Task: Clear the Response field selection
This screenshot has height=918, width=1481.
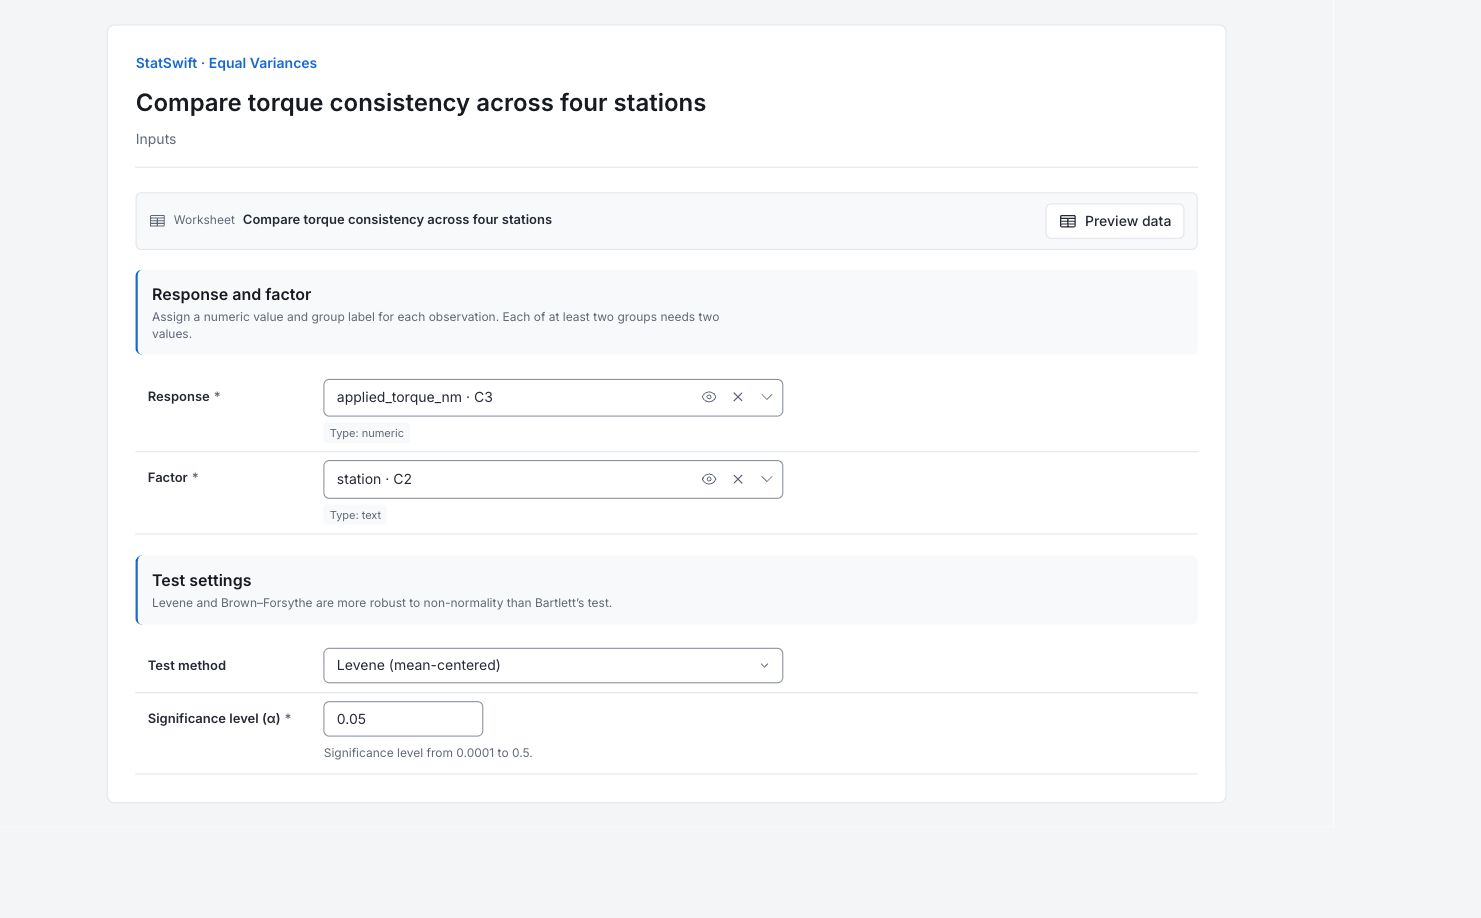Action: coord(738,397)
